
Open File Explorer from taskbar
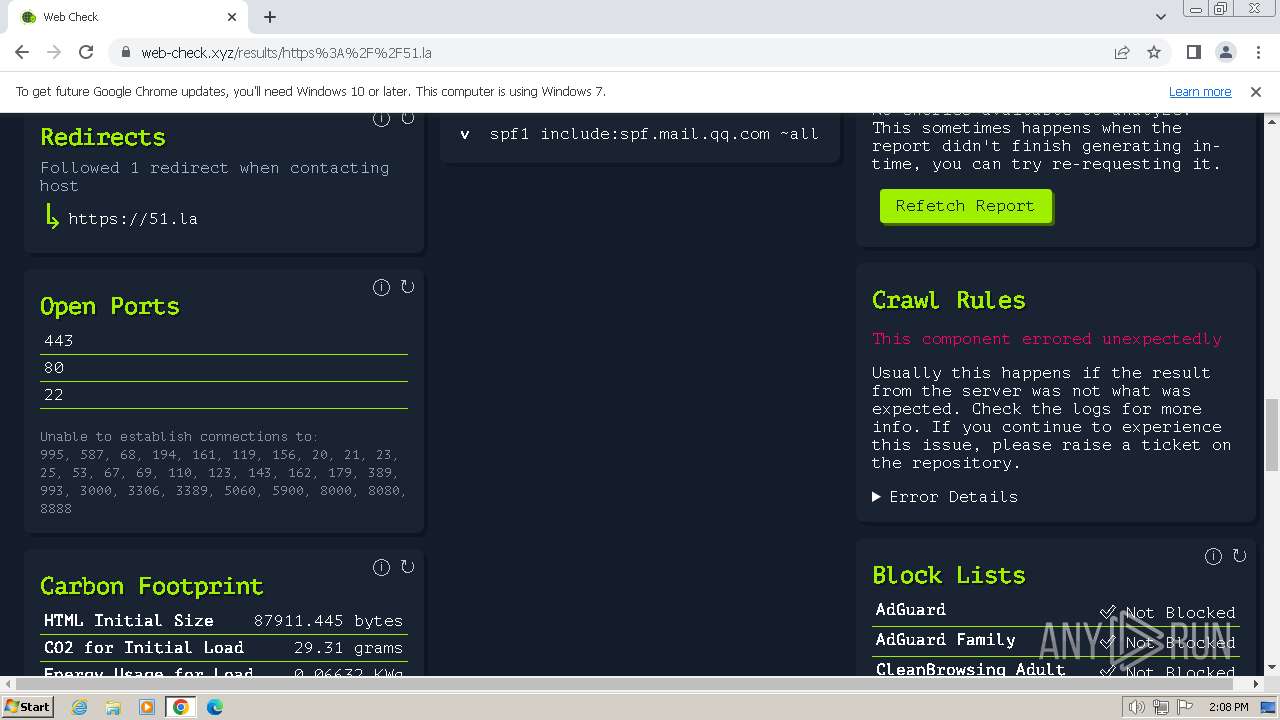[113, 707]
